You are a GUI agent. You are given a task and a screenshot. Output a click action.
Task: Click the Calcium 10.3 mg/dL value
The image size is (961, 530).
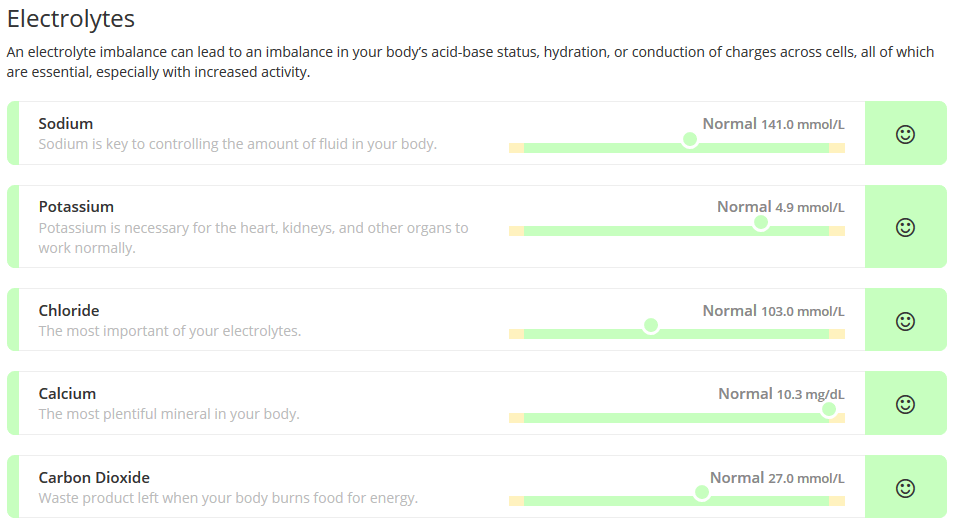[810, 395]
